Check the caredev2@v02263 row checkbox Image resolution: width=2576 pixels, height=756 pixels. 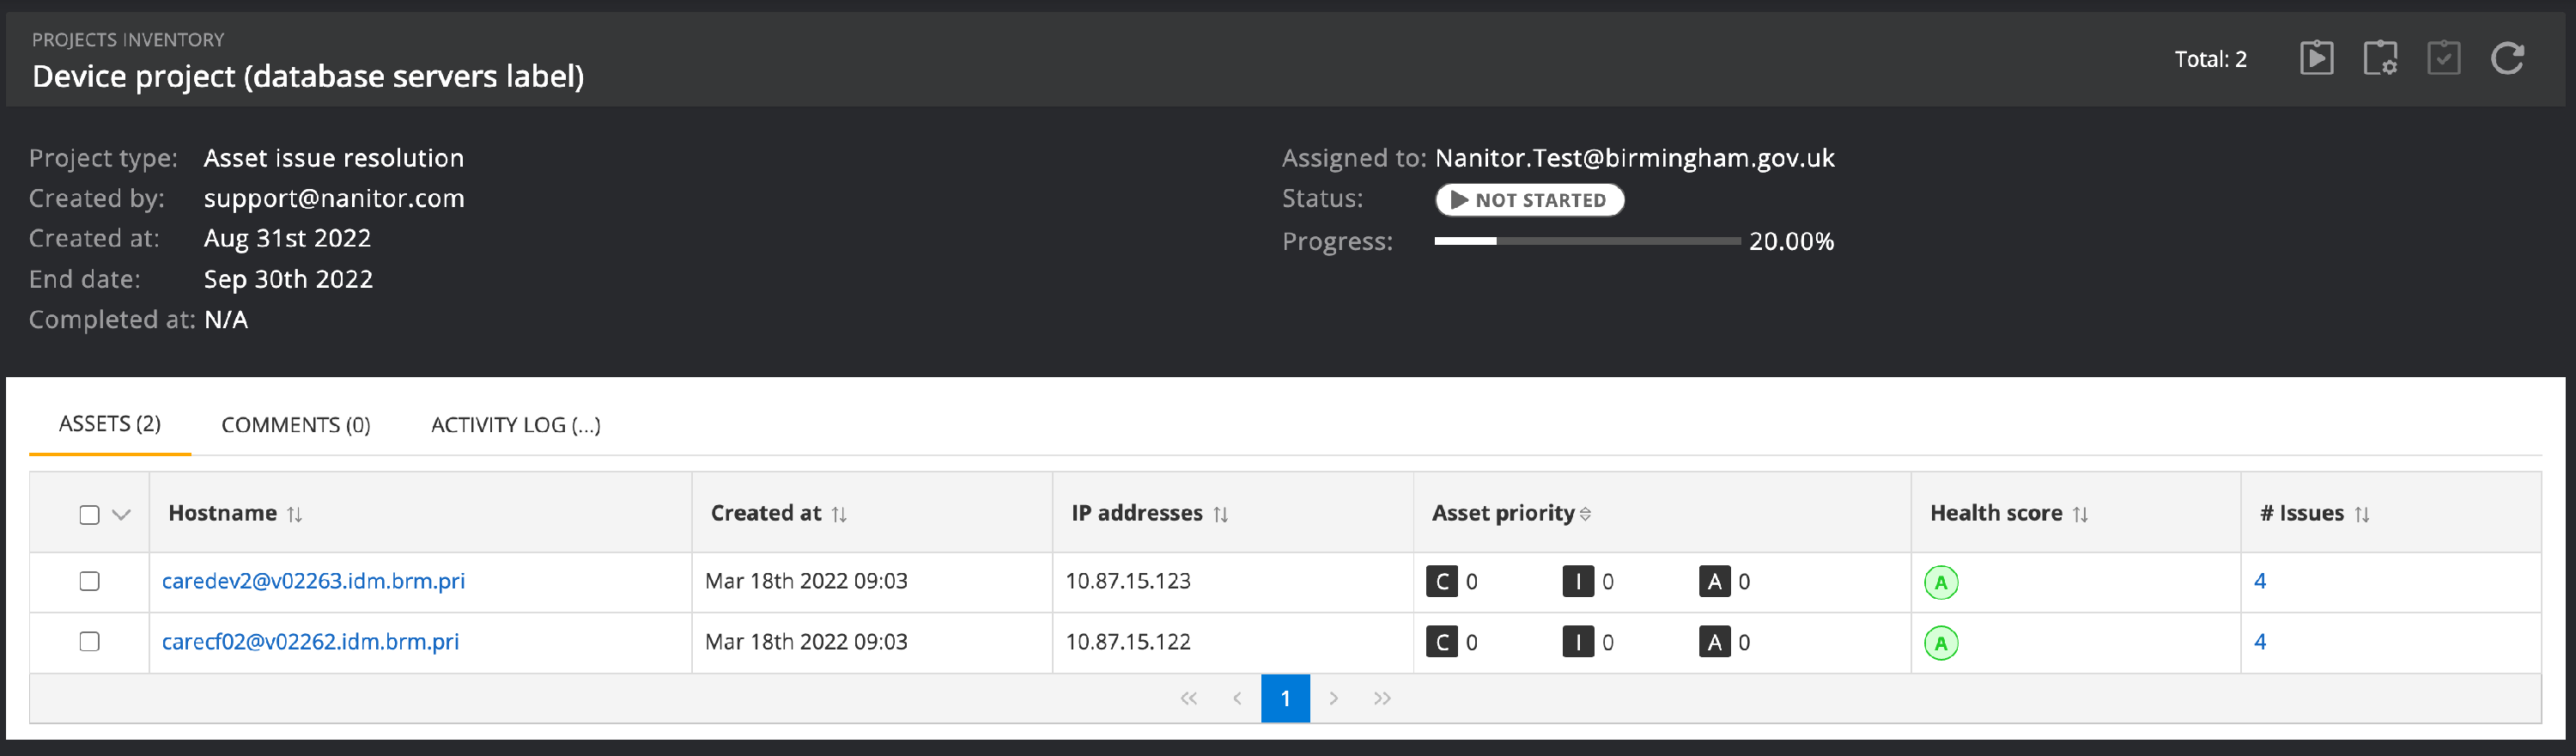[90, 581]
